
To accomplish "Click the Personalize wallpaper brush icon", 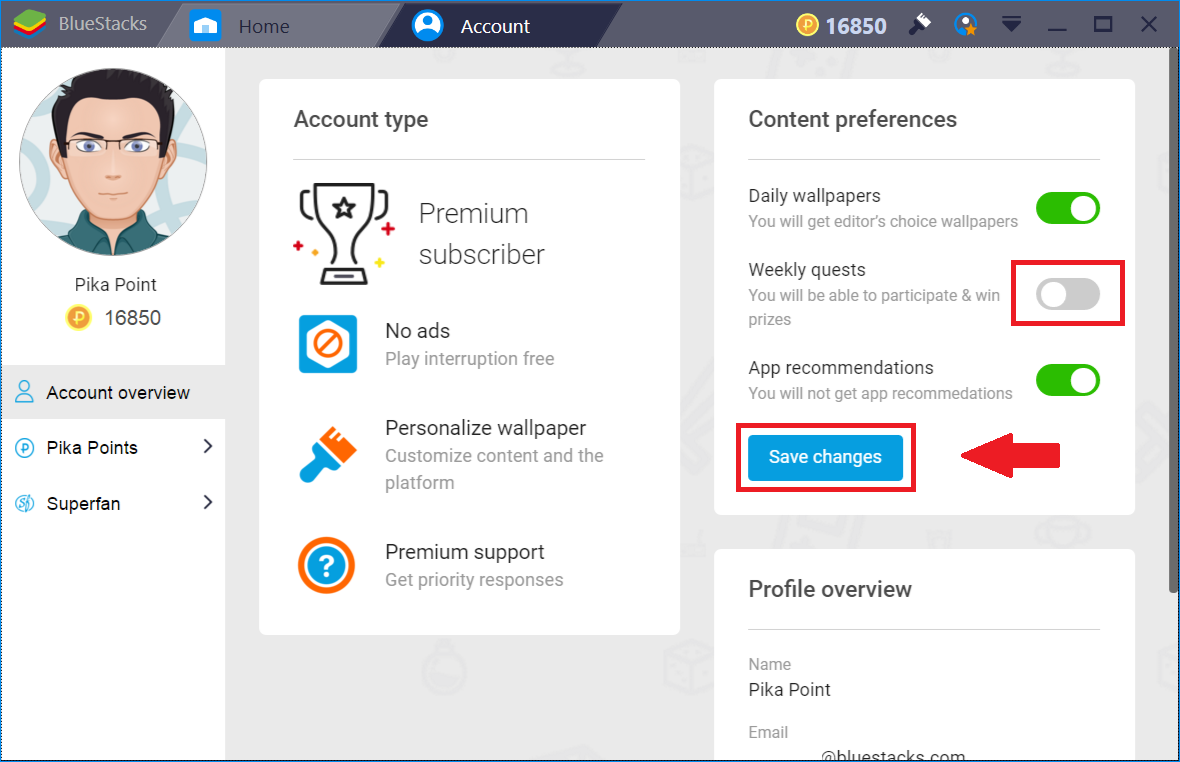I will tap(327, 454).
